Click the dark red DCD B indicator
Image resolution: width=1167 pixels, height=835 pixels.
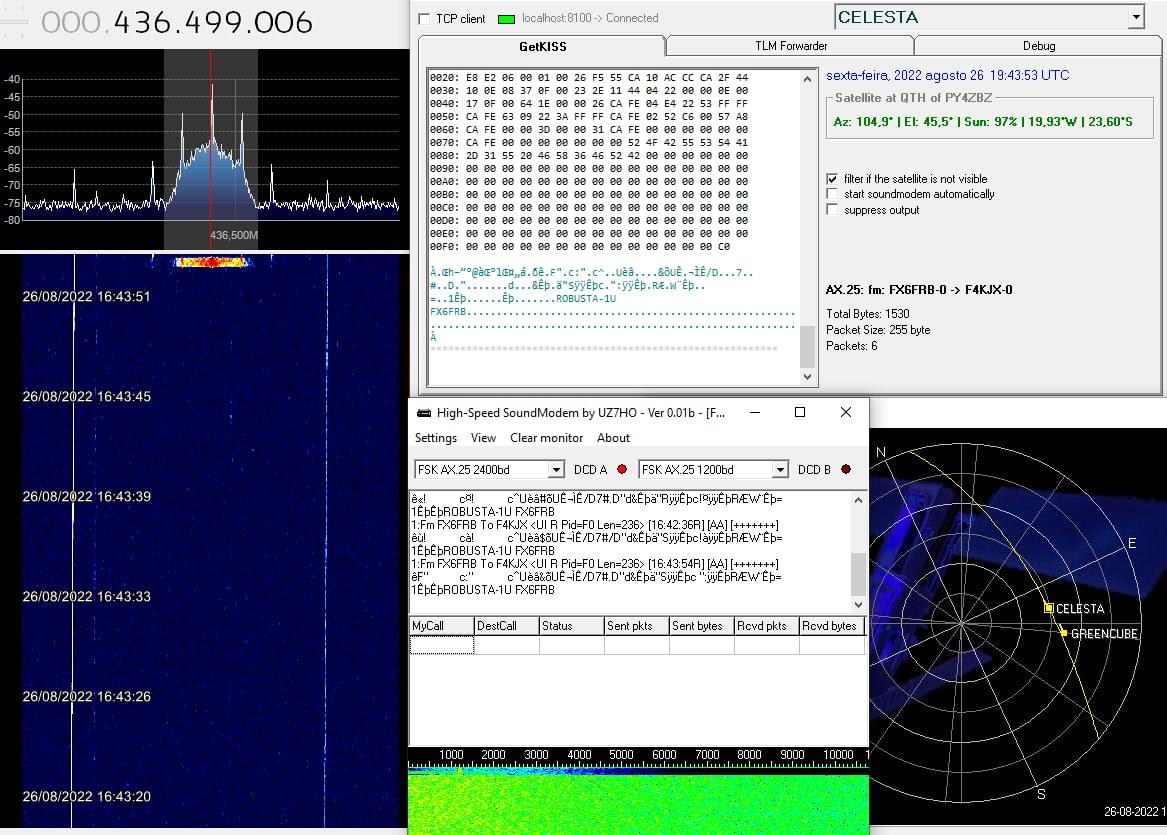tap(846, 469)
